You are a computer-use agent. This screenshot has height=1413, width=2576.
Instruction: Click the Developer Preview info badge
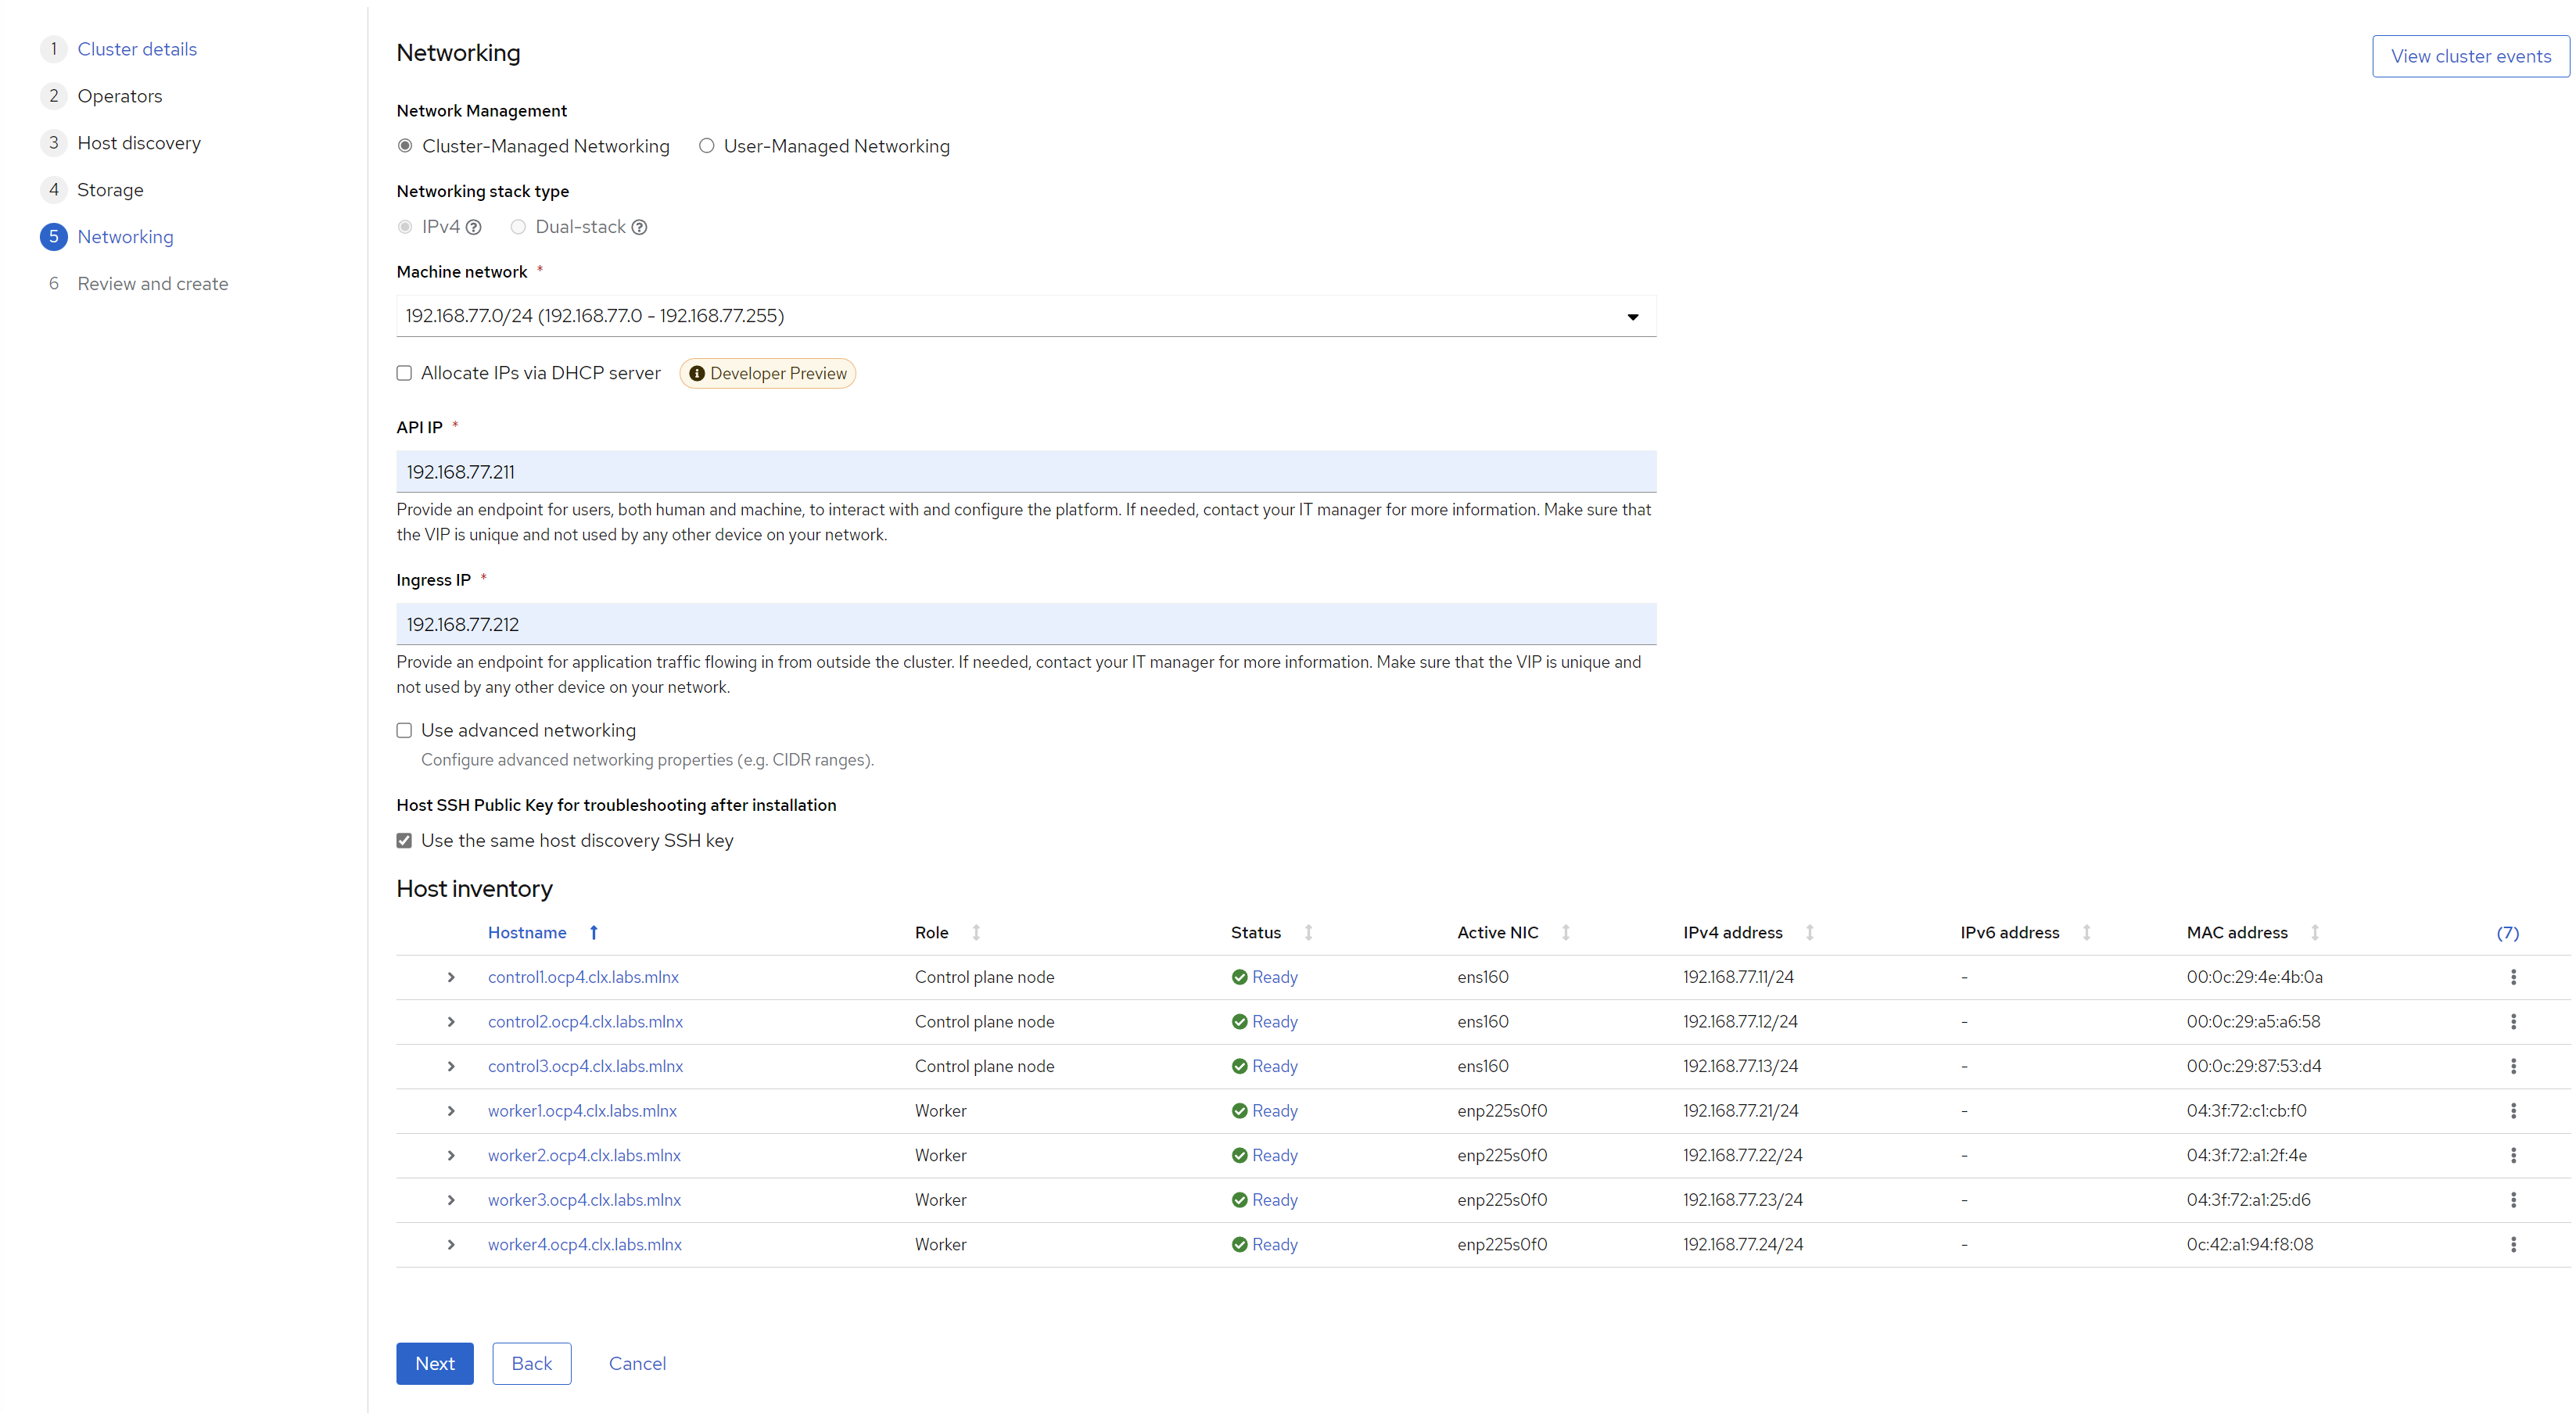tap(767, 373)
